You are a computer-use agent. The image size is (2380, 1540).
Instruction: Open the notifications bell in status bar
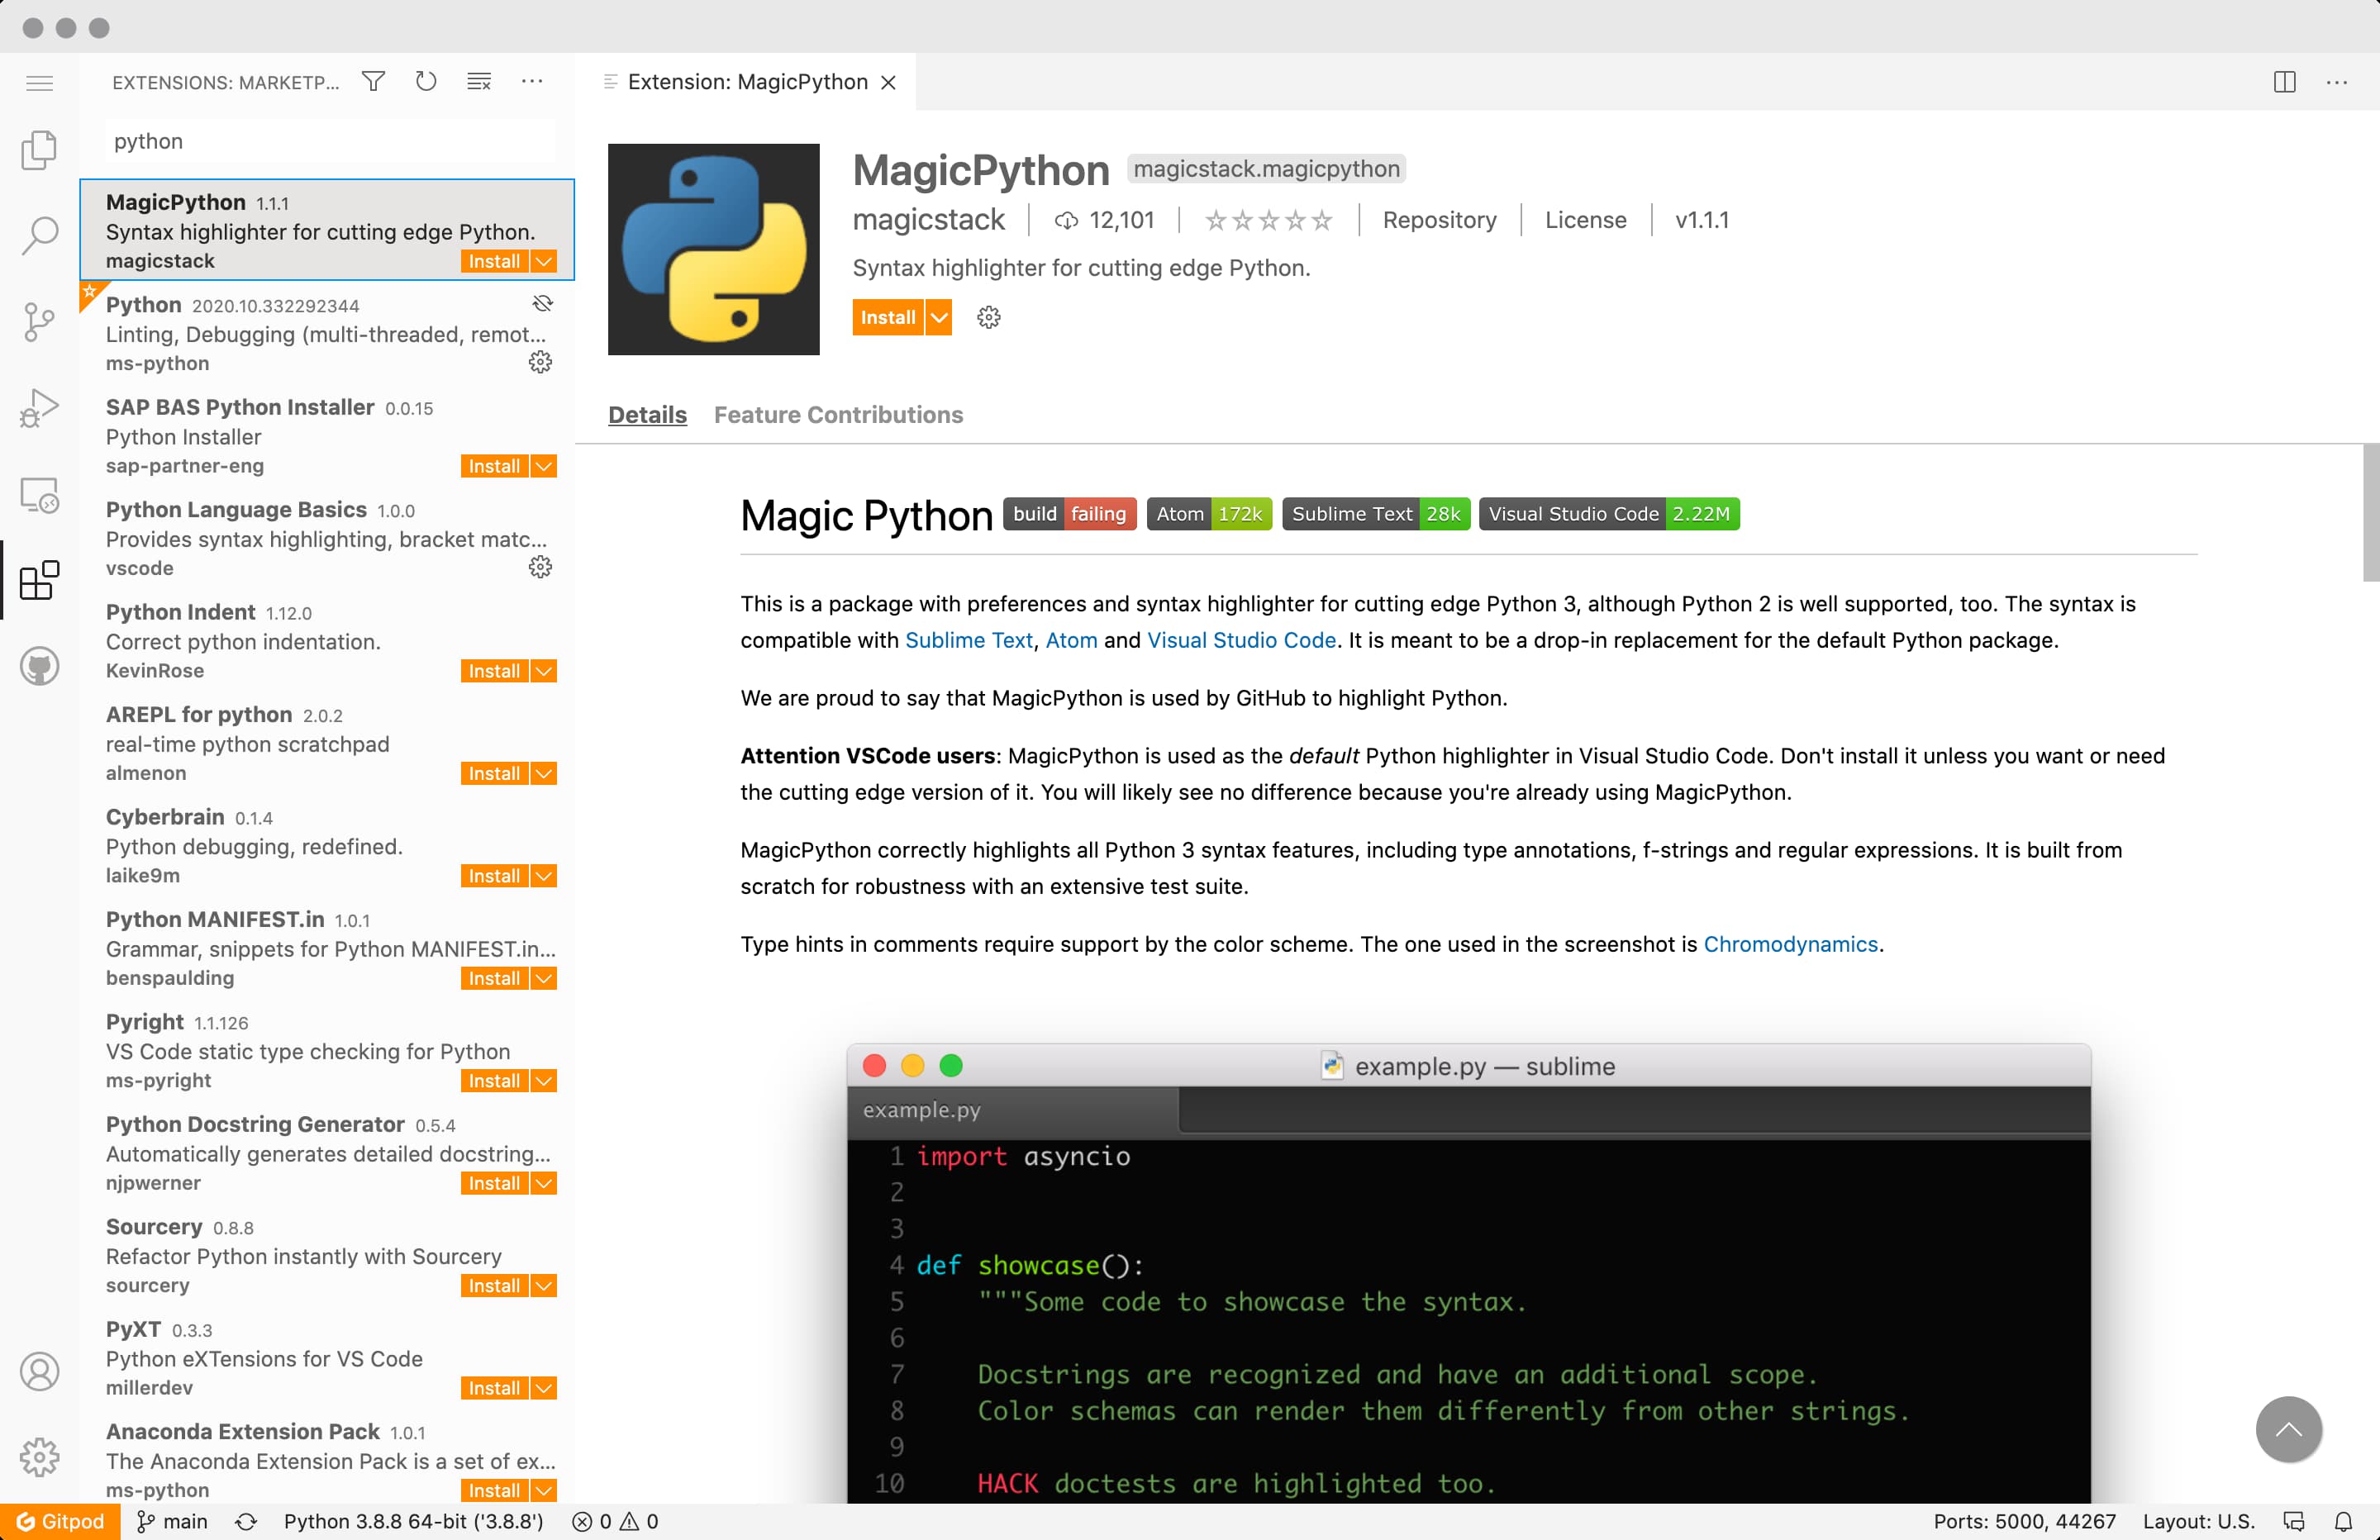[x=2343, y=1522]
